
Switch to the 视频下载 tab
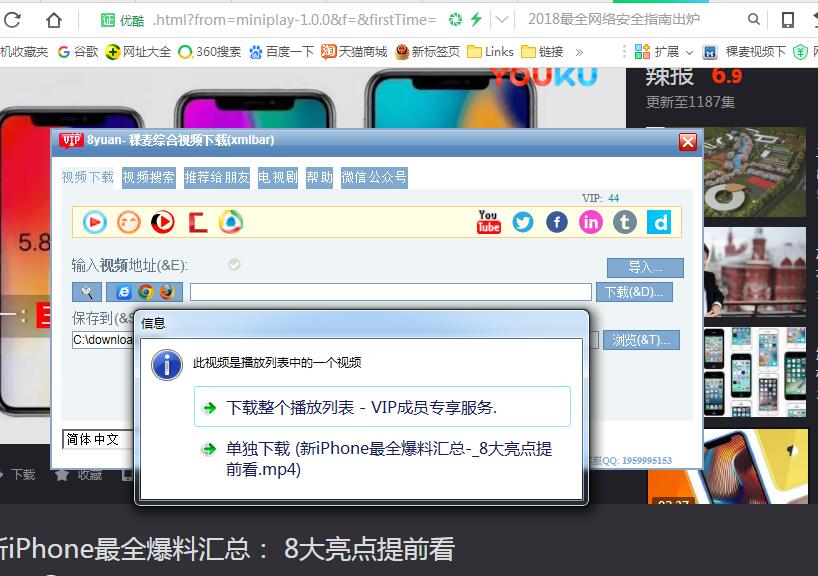[87, 177]
